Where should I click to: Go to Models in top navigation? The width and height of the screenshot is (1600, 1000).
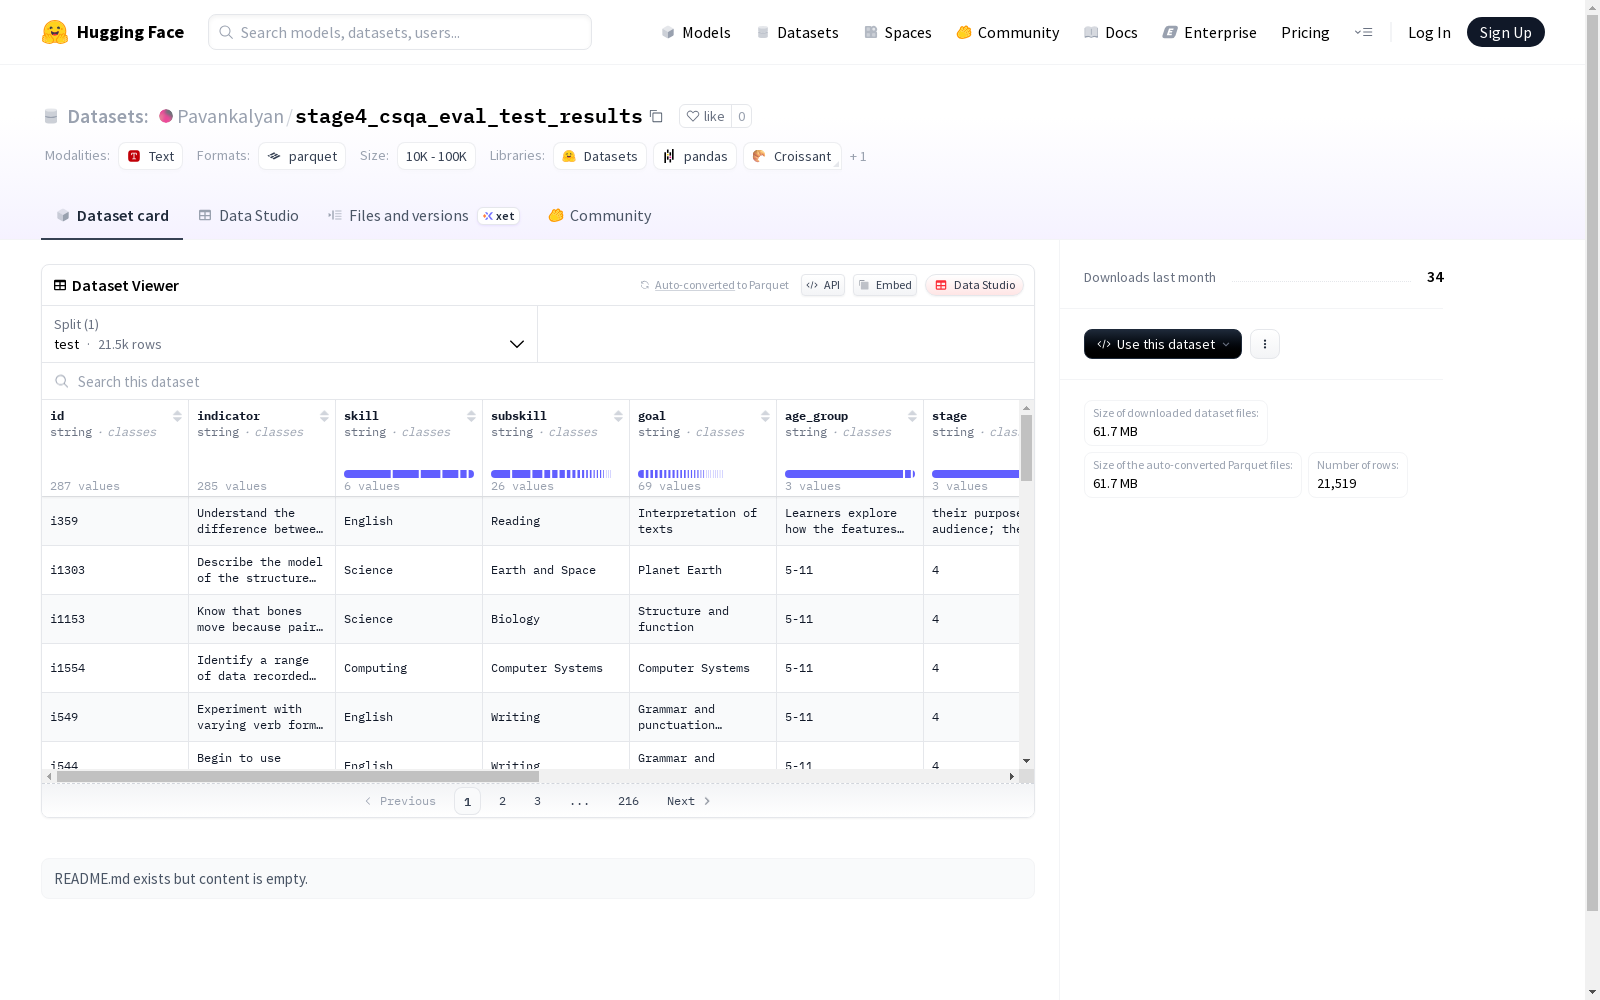click(x=696, y=32)
